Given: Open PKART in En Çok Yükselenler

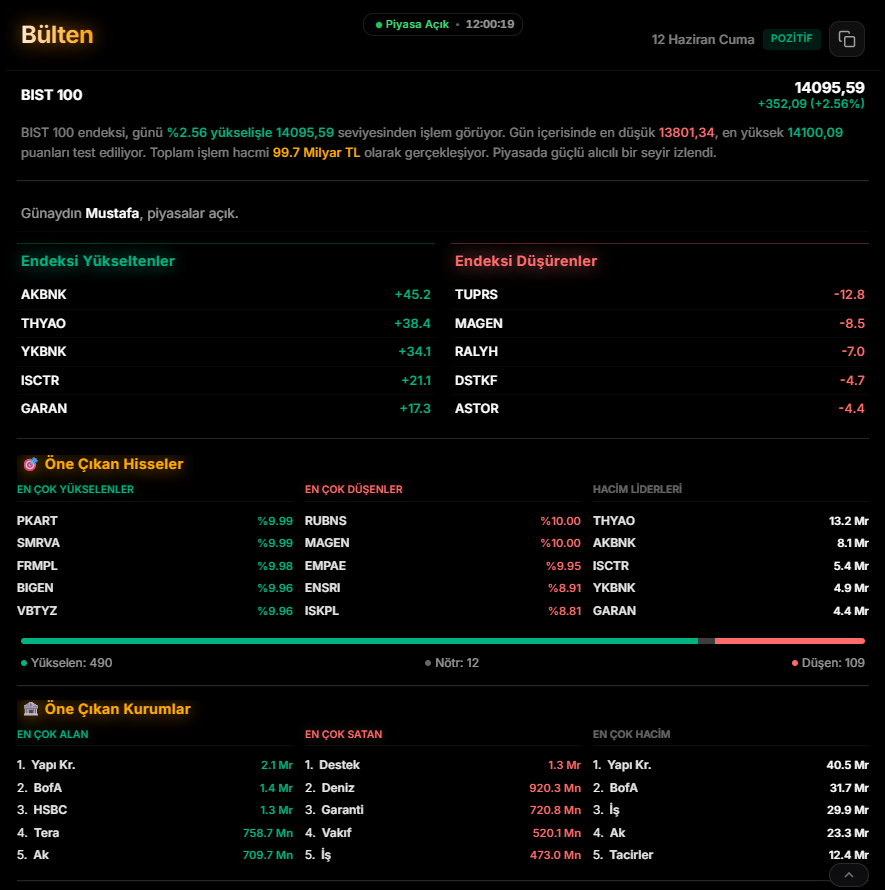Looking at the screenshot, I should point(155,521).
